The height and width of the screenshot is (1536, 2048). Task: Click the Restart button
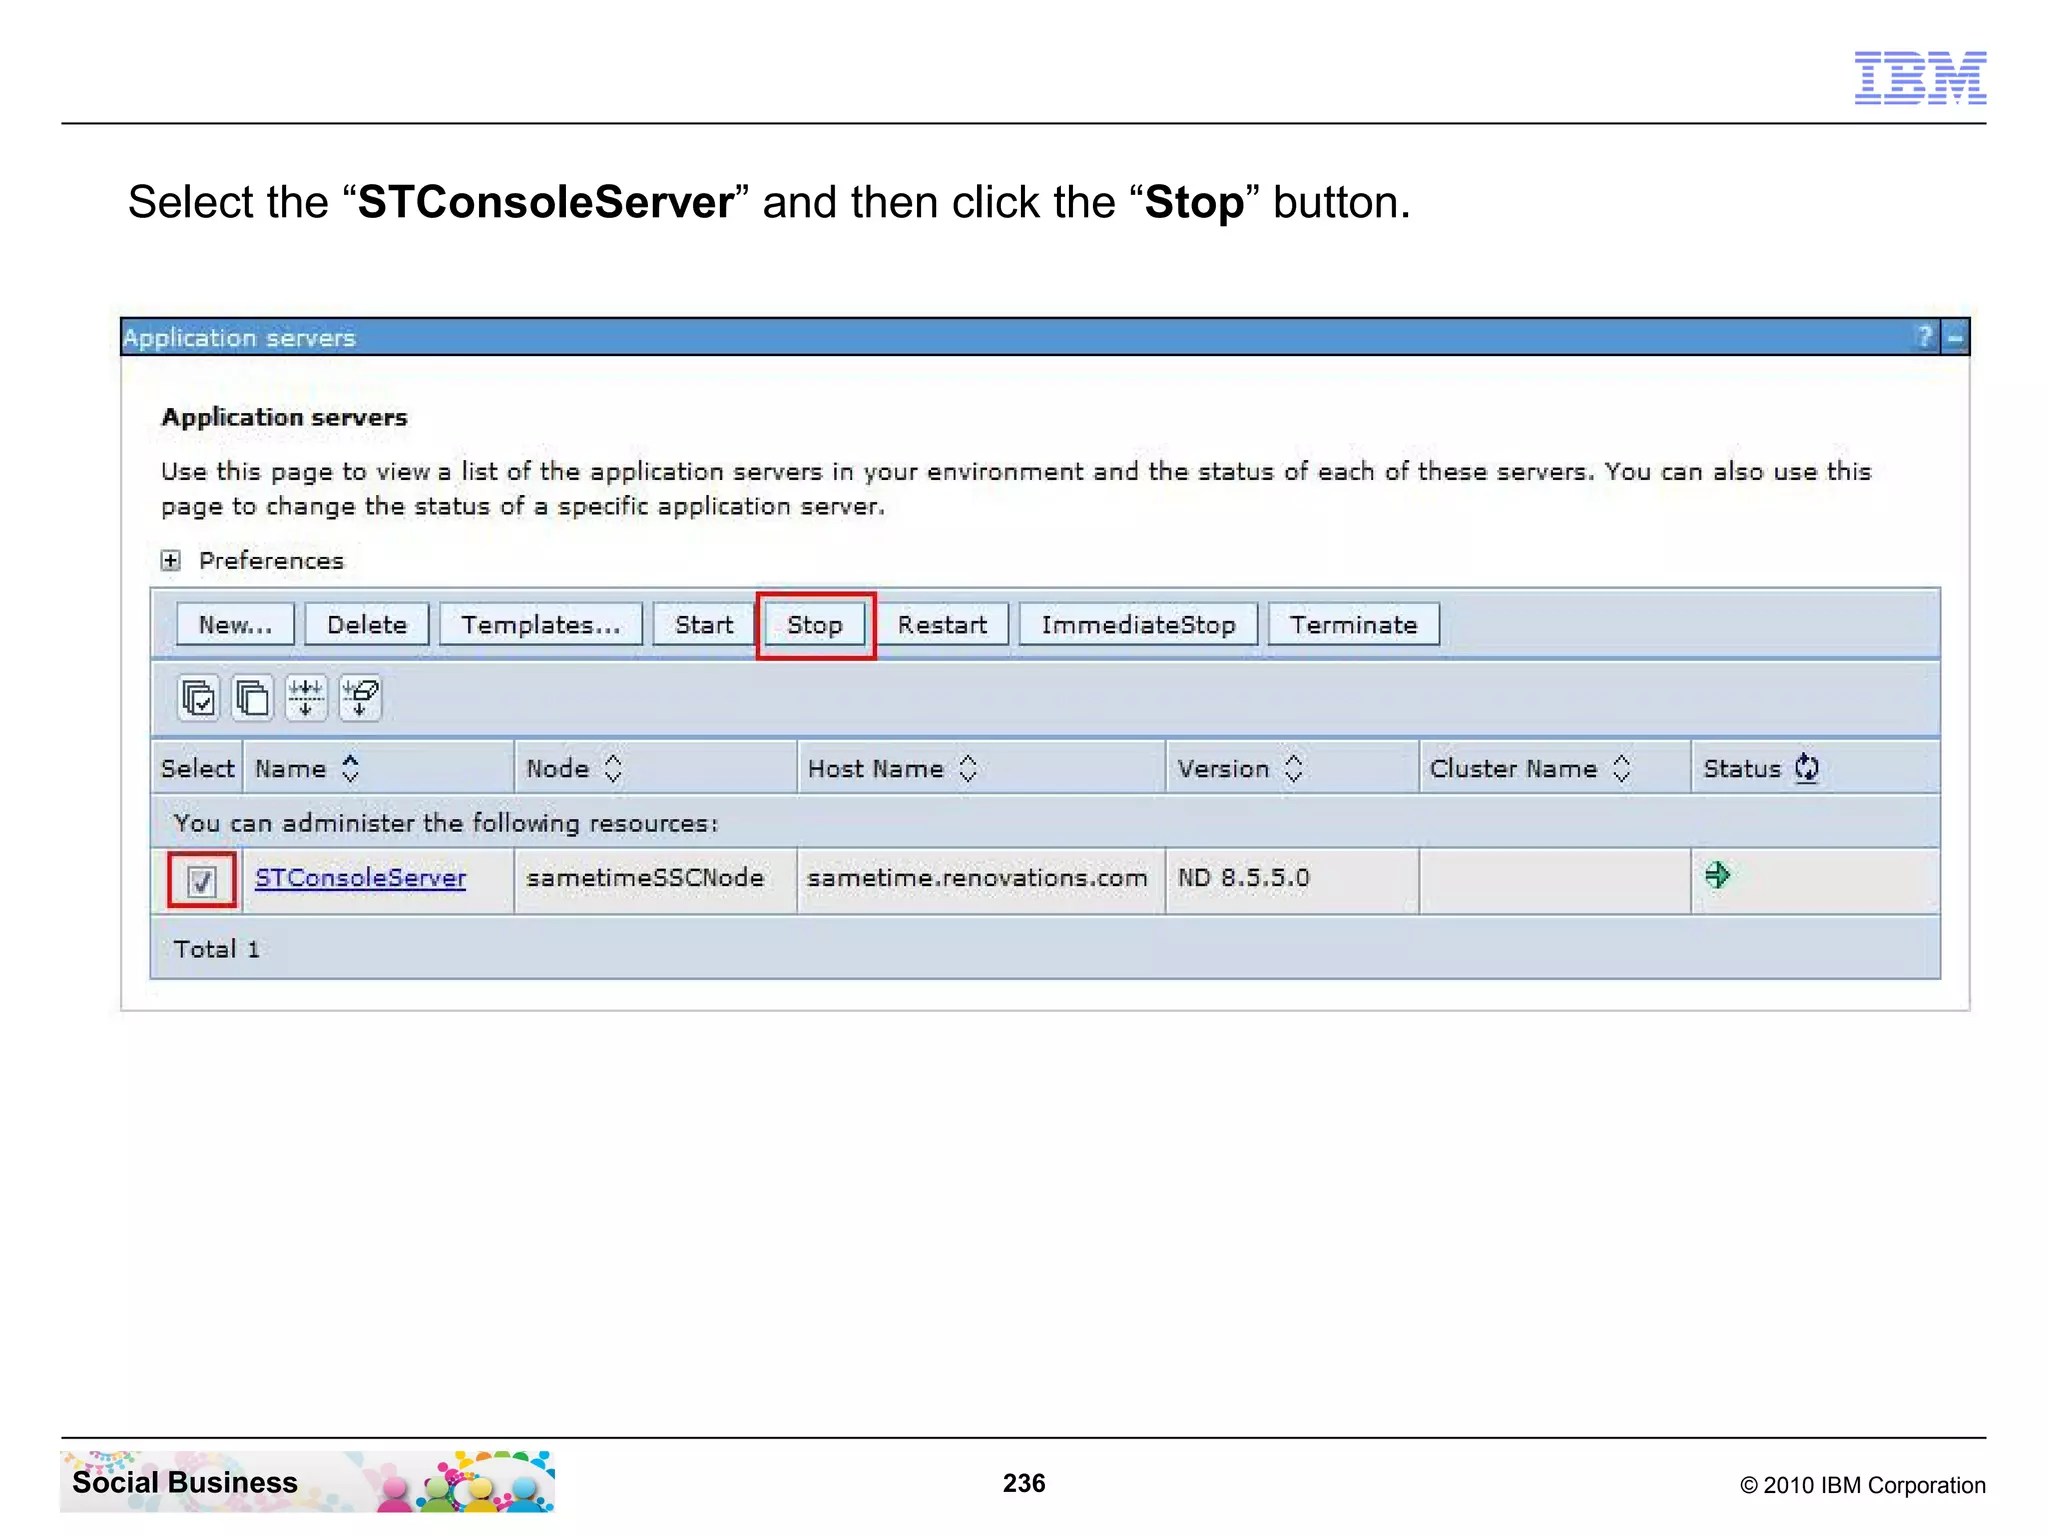(942, 624)
